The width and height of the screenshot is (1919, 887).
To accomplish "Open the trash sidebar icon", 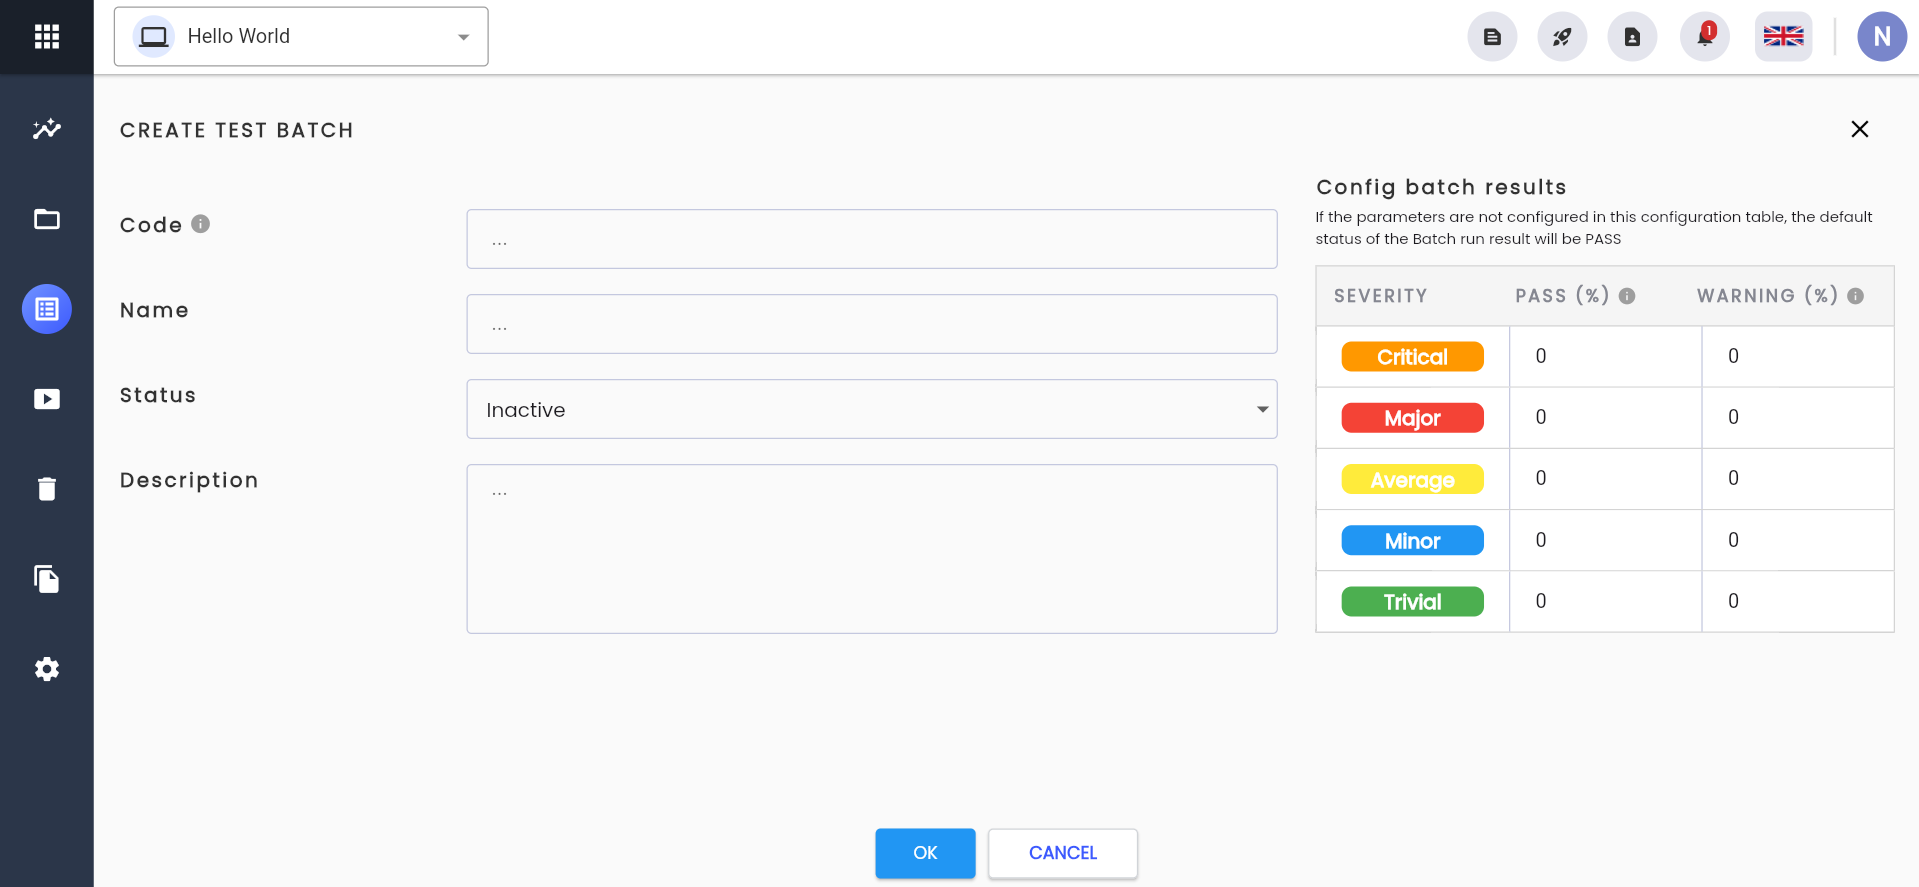I will point(47,489).
